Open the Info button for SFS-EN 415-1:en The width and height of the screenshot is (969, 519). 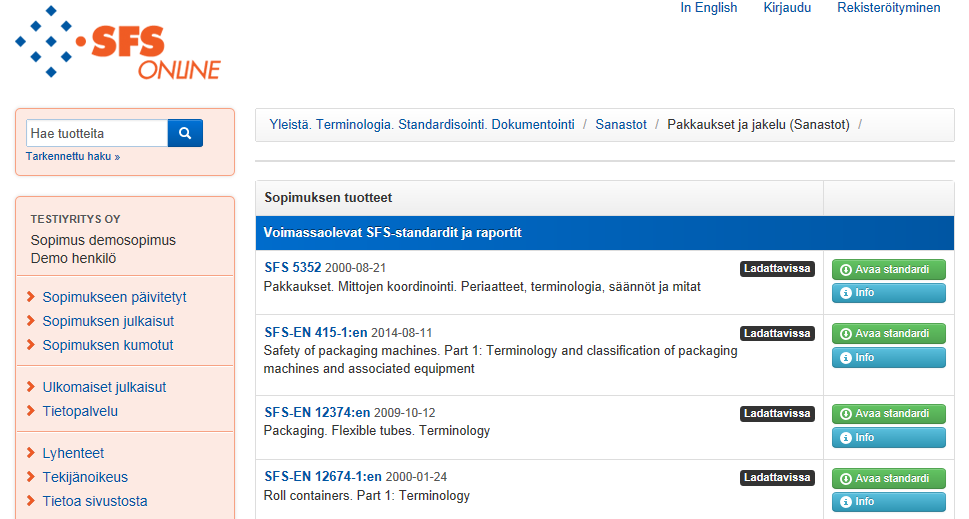tap(889, 358)
